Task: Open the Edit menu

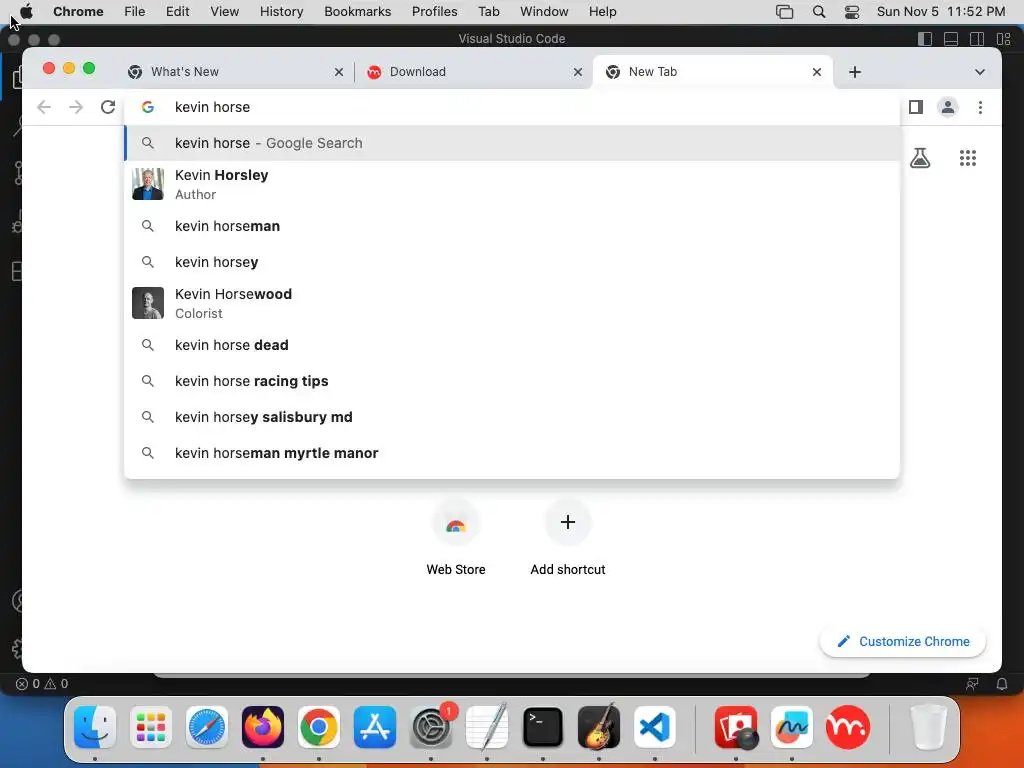Action: pyautogui.click(x=177, y=12)
